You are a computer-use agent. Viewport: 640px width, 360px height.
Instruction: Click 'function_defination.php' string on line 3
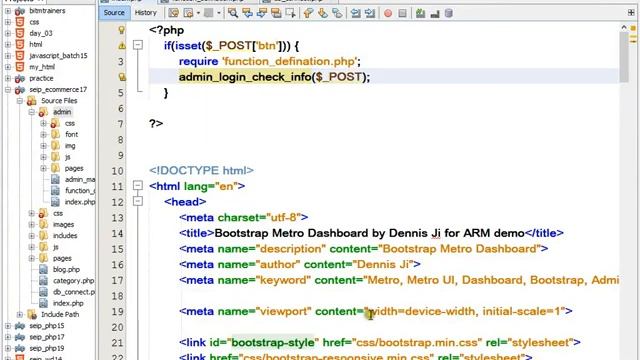click(290, 61)
